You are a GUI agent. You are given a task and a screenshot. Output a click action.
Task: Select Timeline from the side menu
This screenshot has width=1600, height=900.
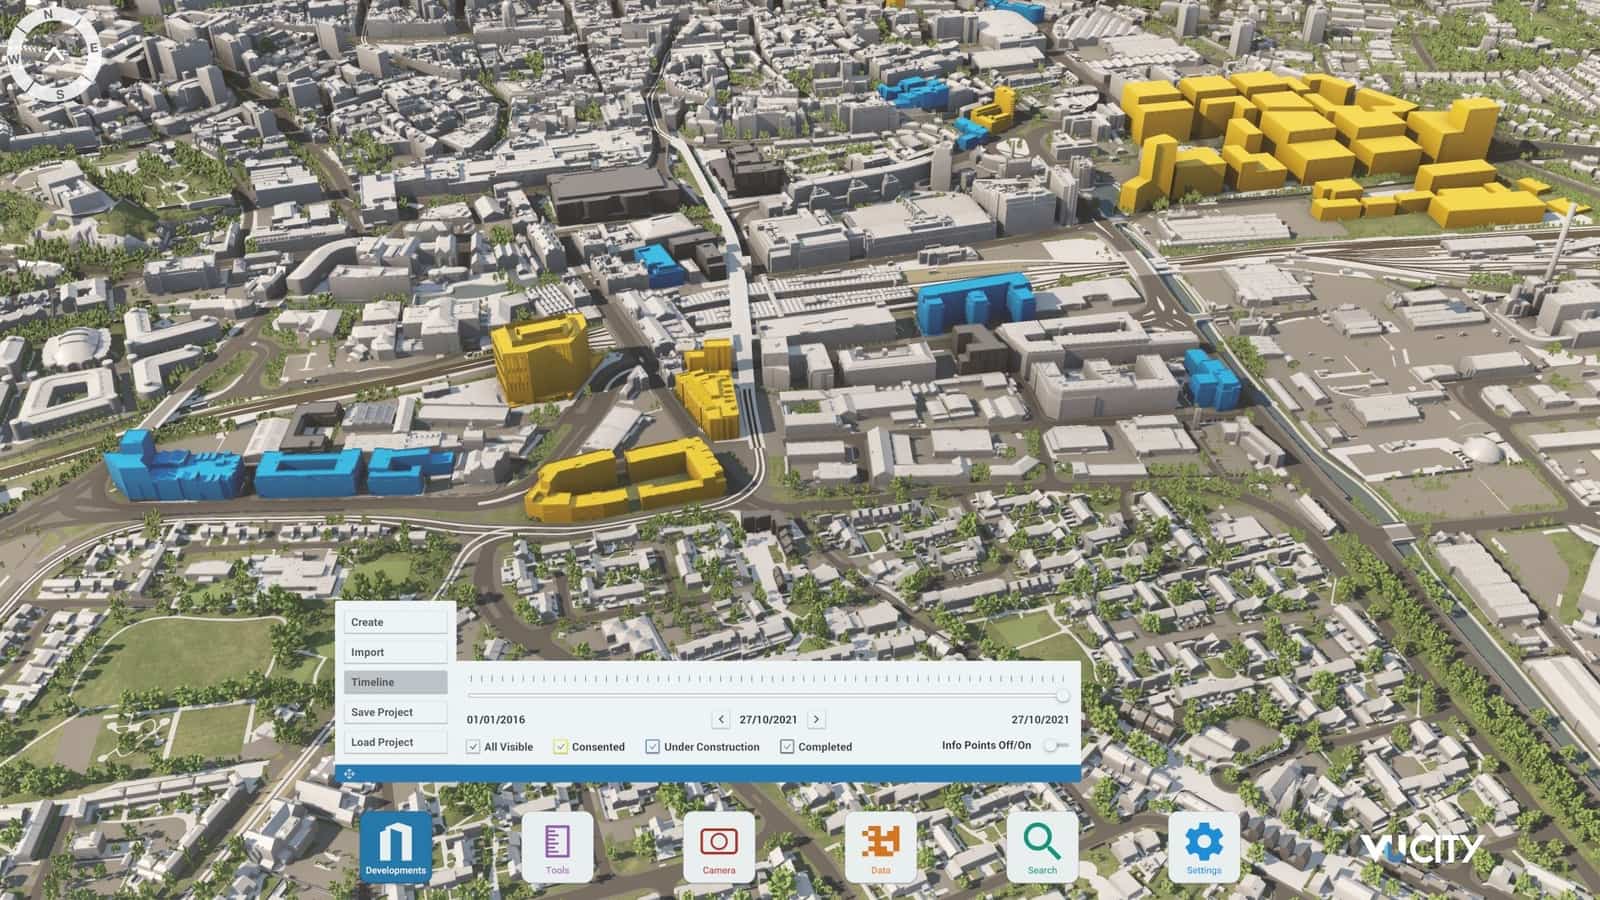[x=394, y=681]
